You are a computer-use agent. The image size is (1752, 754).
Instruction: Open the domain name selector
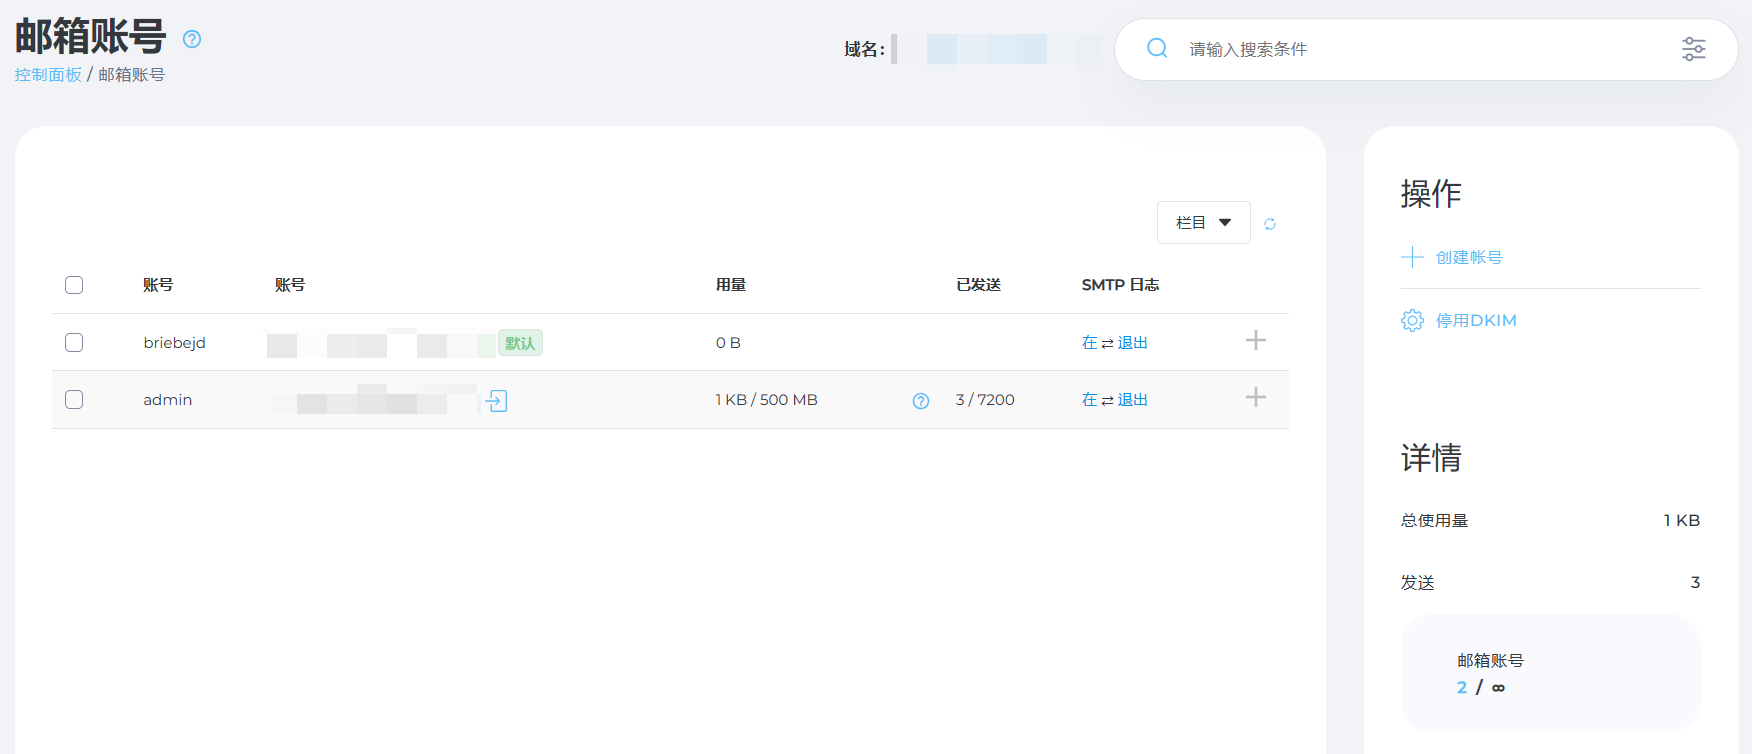pyautogui.click(x=995, y=49)
